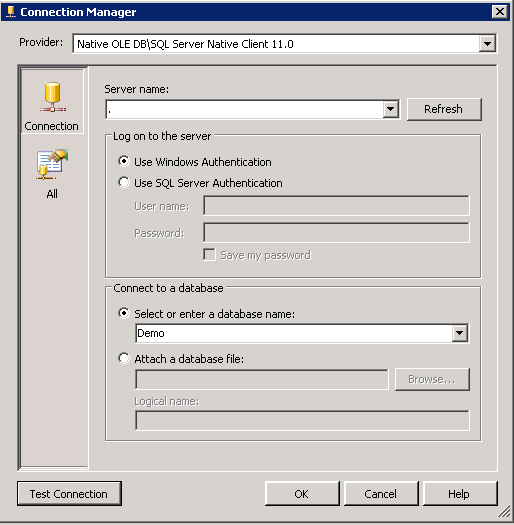The width and height of the screenshot is (514, 525).
Task: Click the window resize grip corner
Action: 504,512
